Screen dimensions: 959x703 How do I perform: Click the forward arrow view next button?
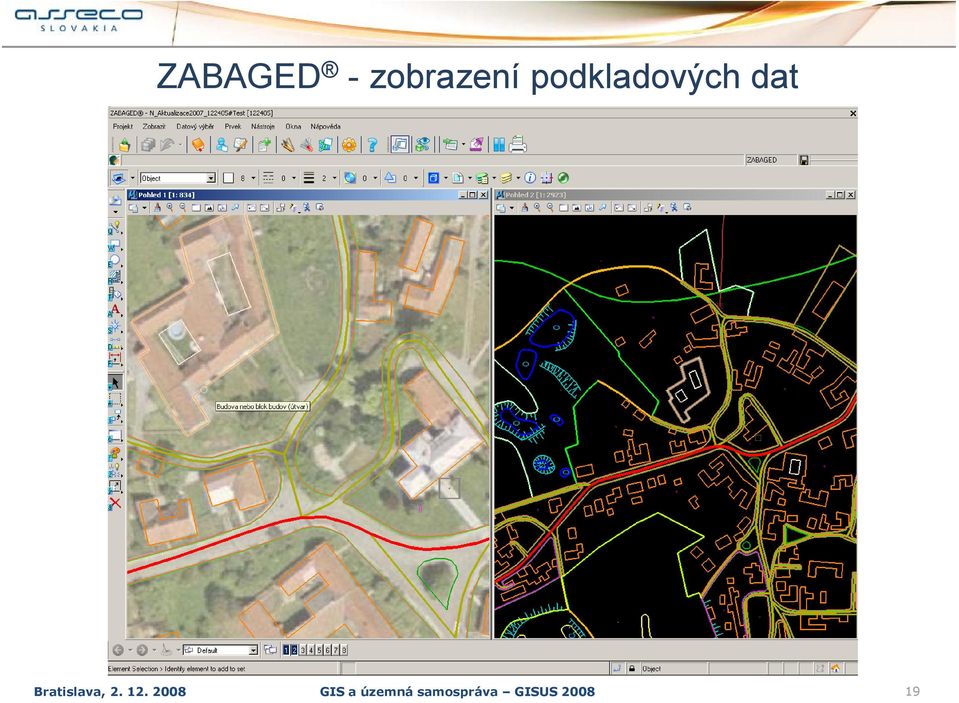pyautogui.click(x=142, y=650)
